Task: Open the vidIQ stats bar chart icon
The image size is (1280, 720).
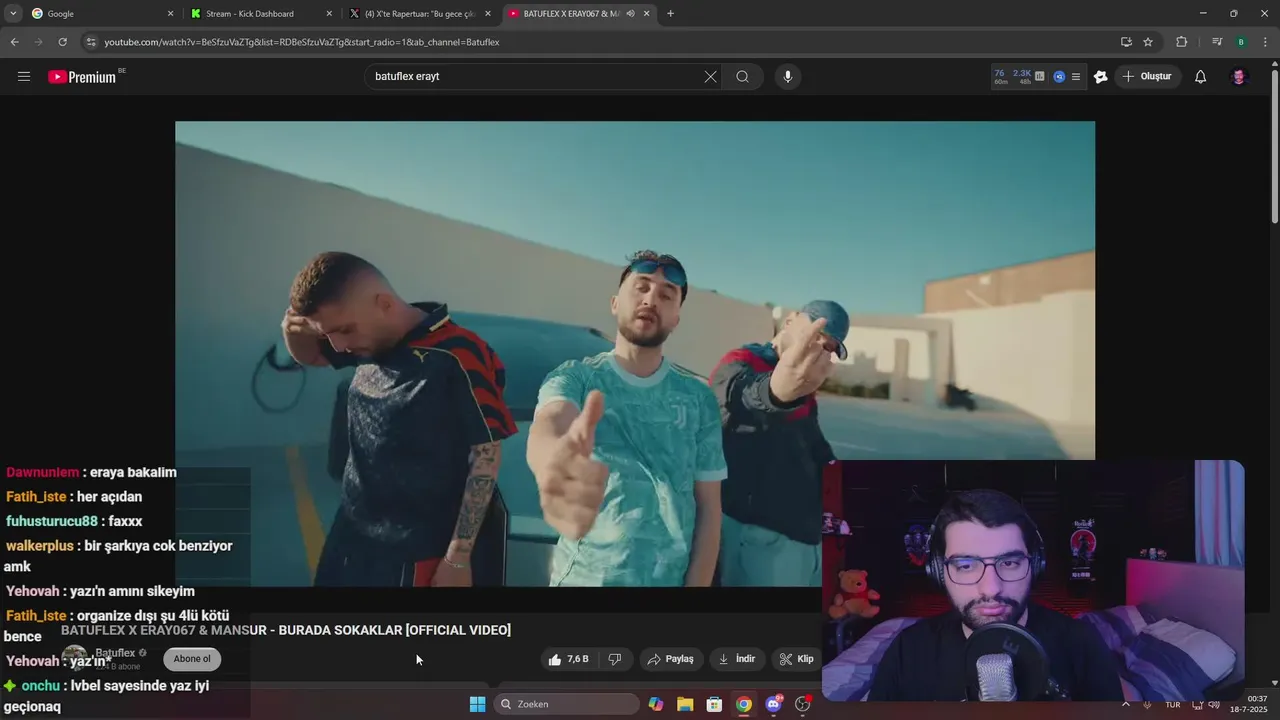Action: [x=1039, y=76]
